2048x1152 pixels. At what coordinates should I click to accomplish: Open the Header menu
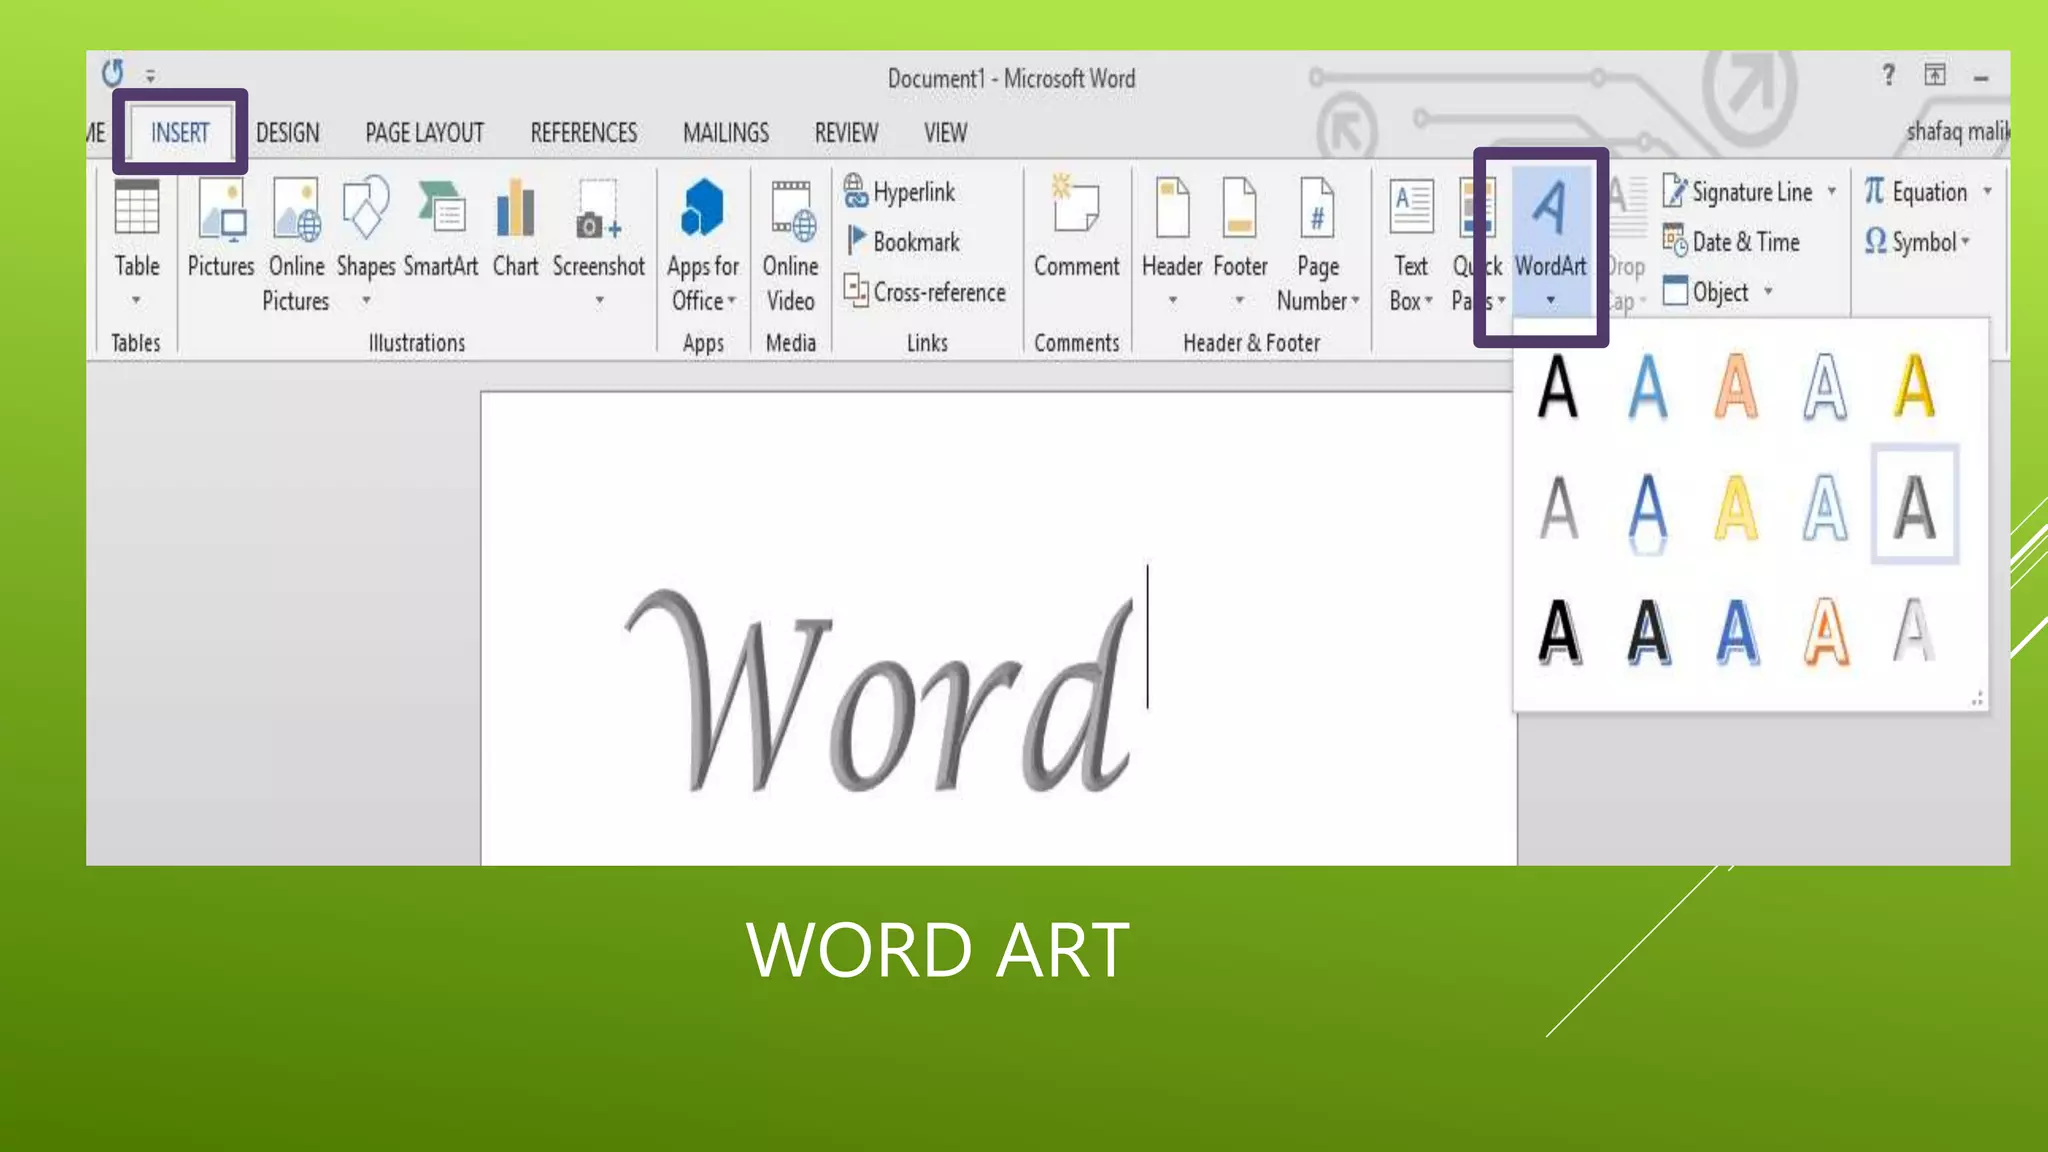(x=1172, y=243)
